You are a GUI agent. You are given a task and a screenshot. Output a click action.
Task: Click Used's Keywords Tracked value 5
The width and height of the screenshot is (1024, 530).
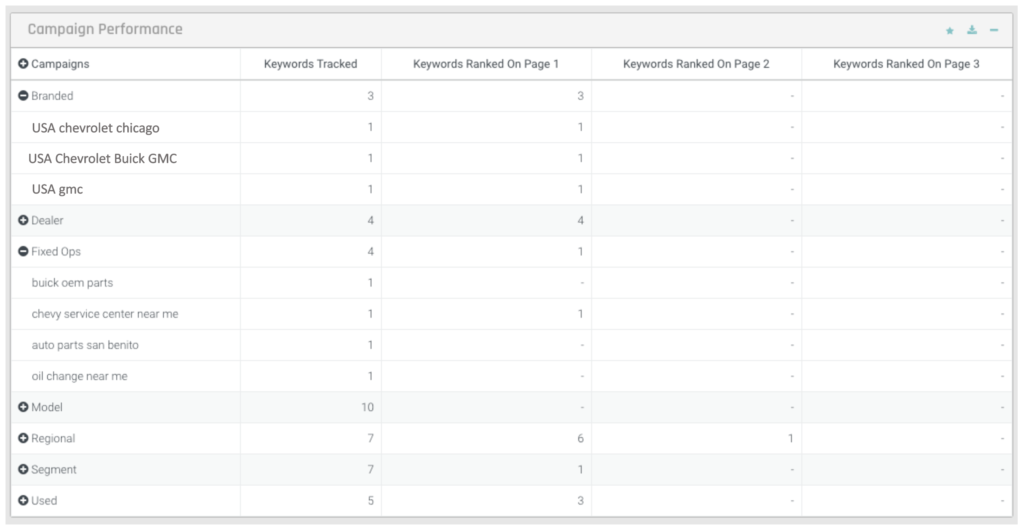370,501
